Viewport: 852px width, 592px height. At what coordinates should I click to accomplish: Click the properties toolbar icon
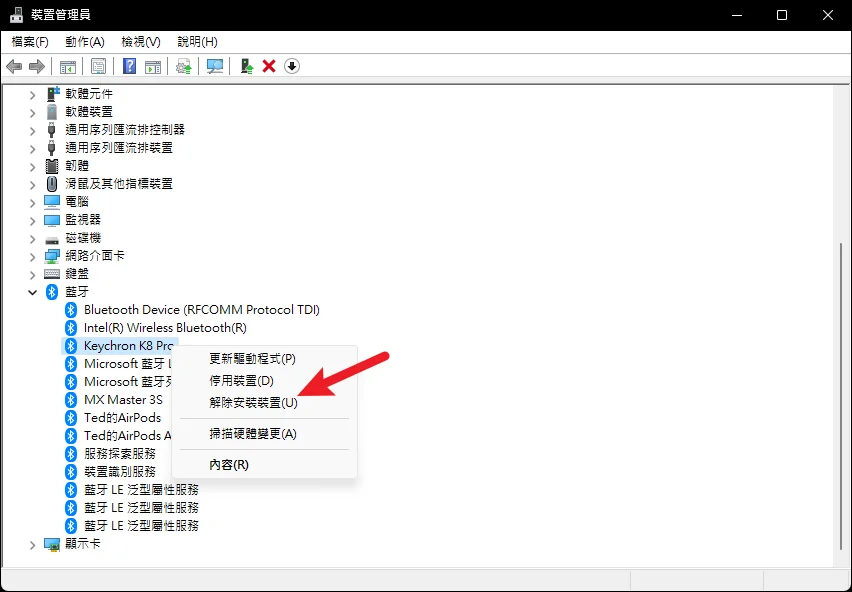click(98, 66)
